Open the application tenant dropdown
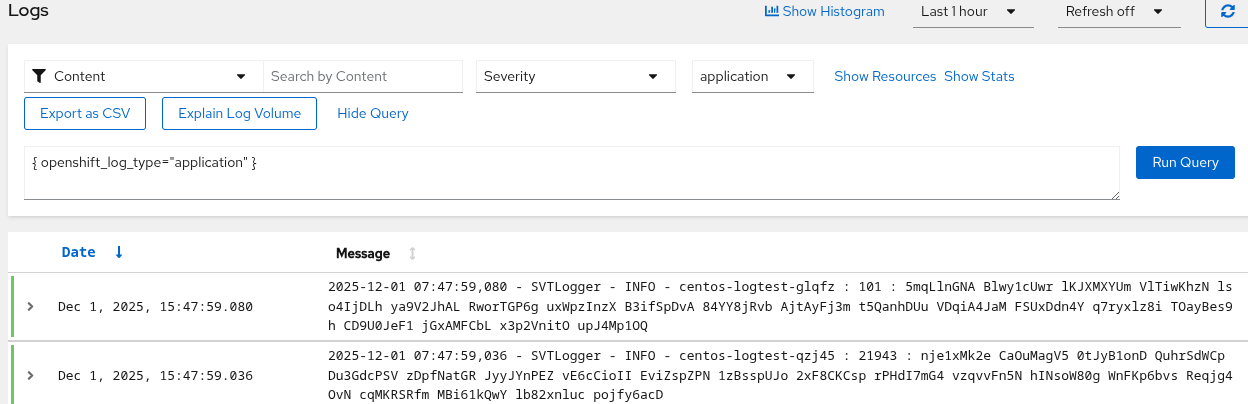This screenshot has width=1248, height=404. click(x=752, y=76)
